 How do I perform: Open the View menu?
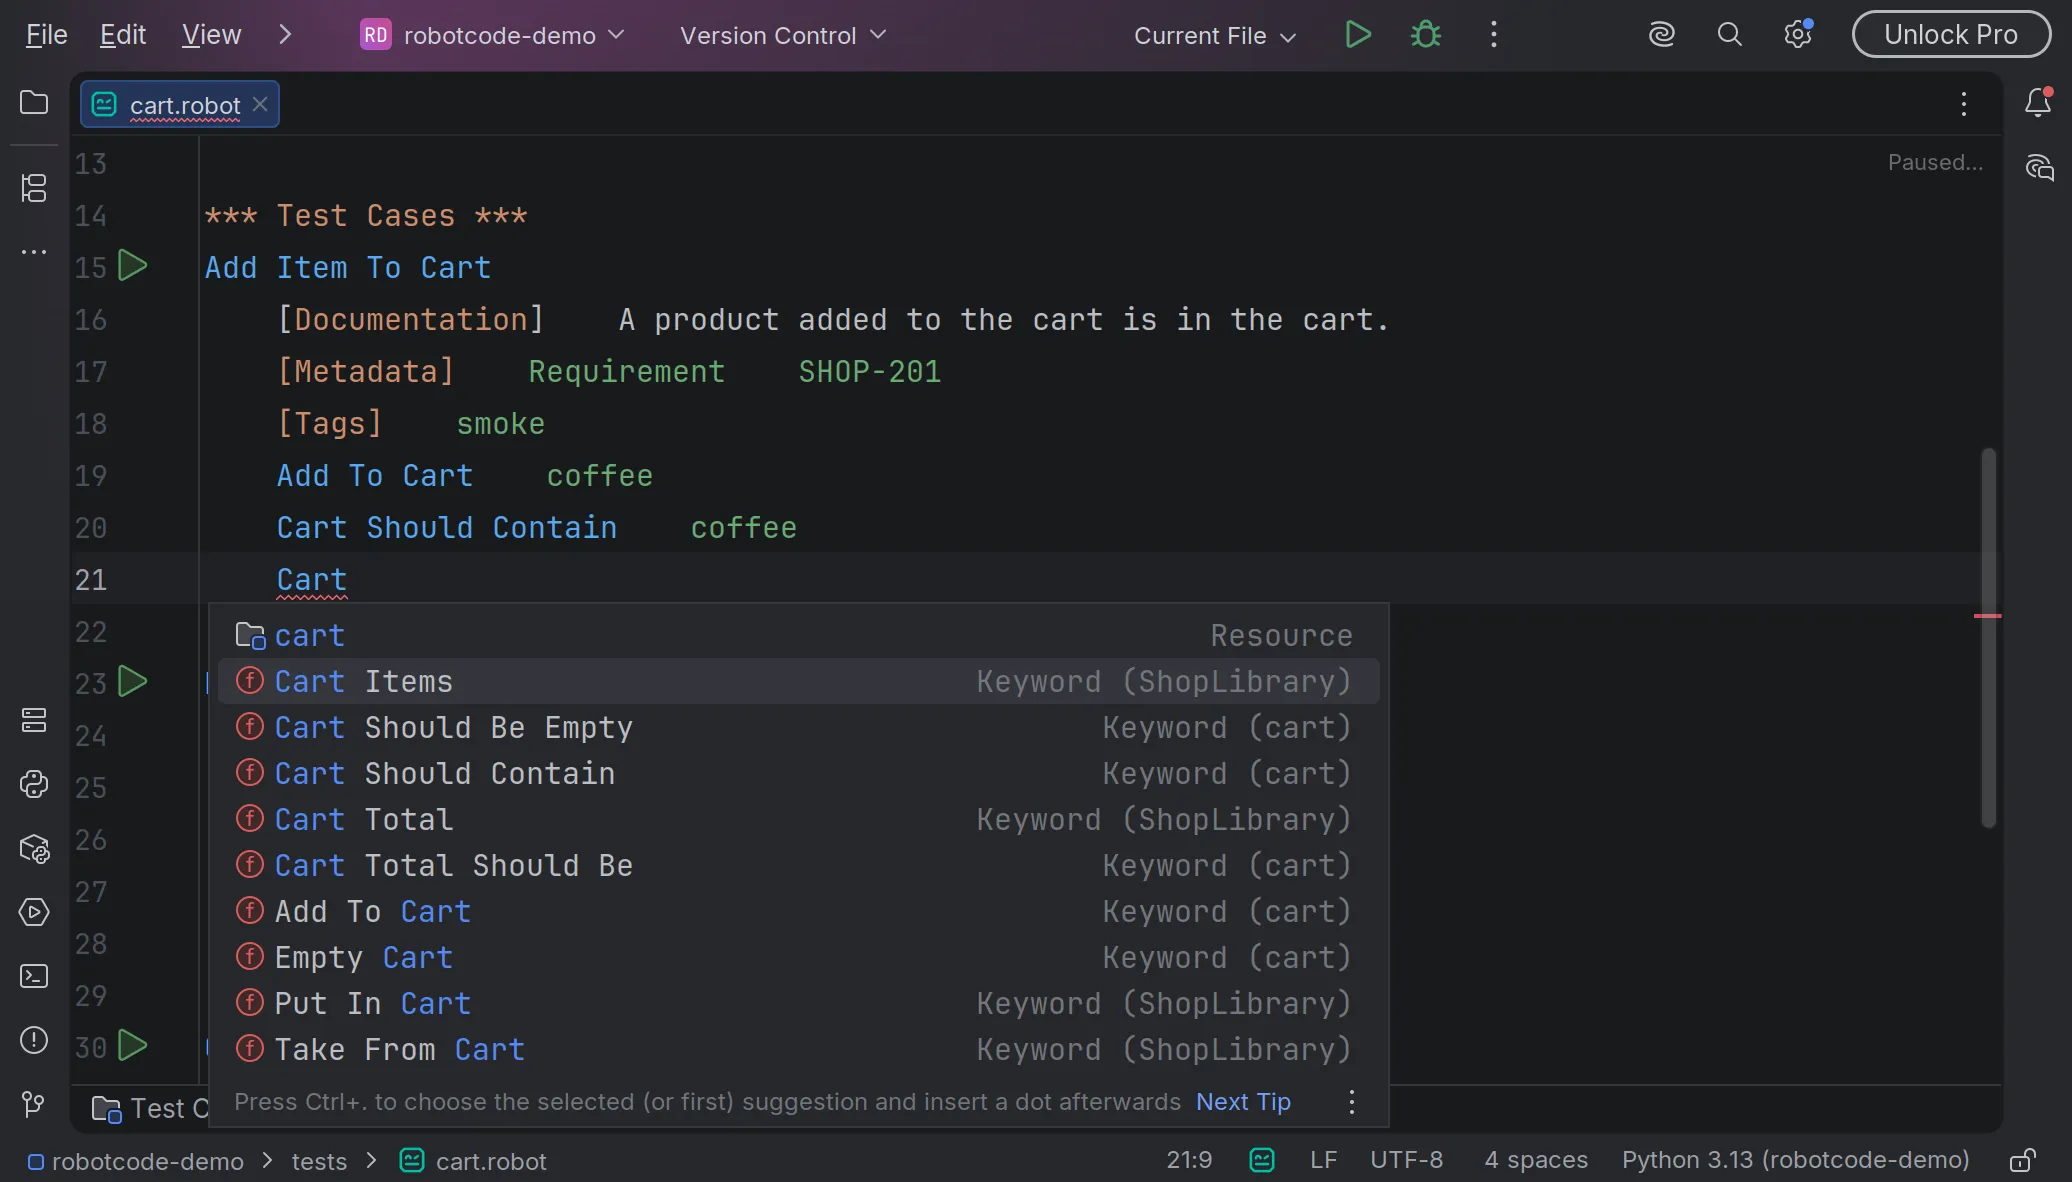click(211, 35)
